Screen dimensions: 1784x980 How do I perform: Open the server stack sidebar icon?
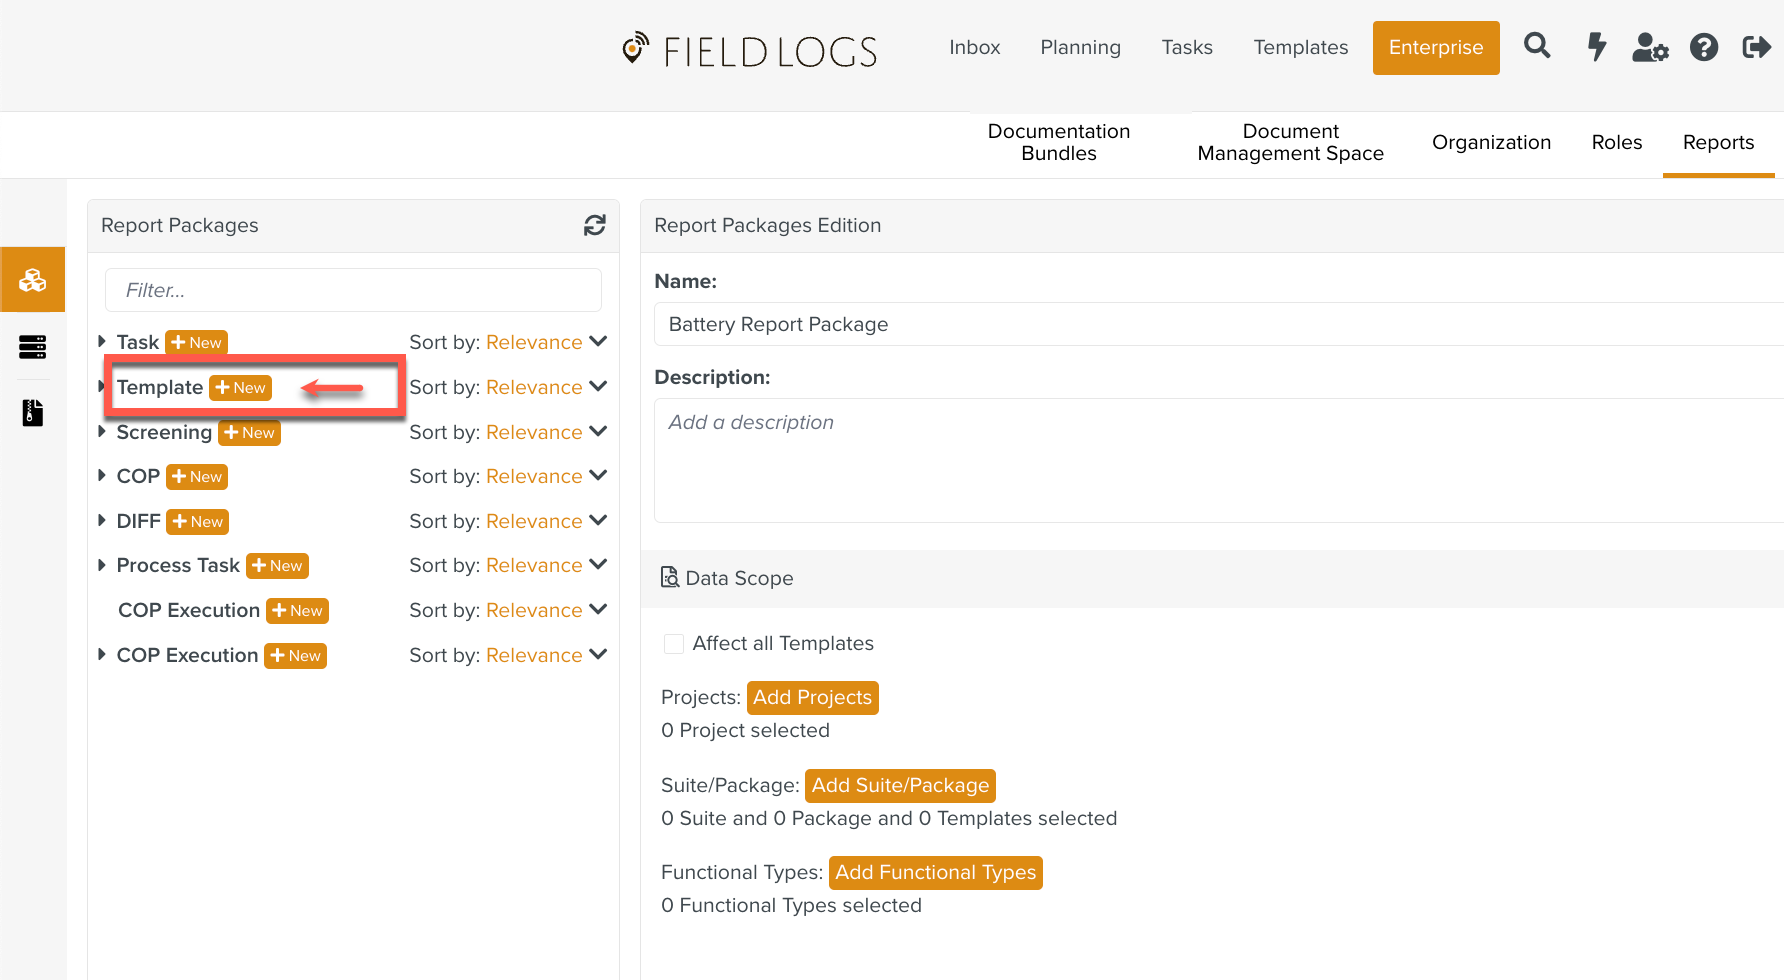tap(33, 347)
